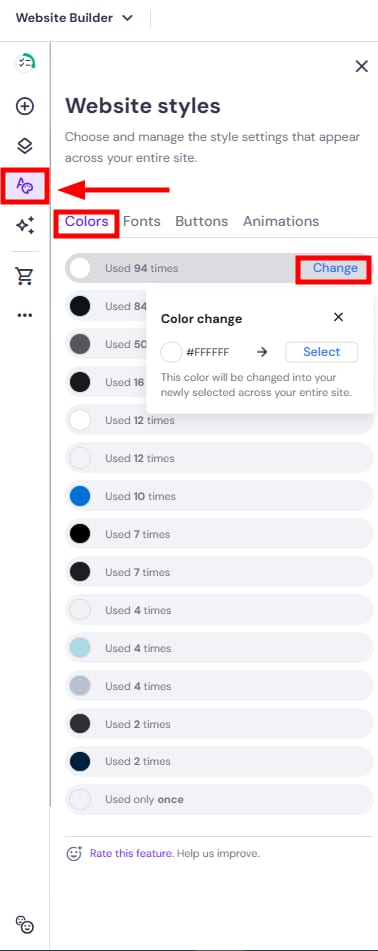Viewport: 378px width, 951px height.
Task: Open the Rate this feature link
Action: pyautogui.click(x=131, y=853)
